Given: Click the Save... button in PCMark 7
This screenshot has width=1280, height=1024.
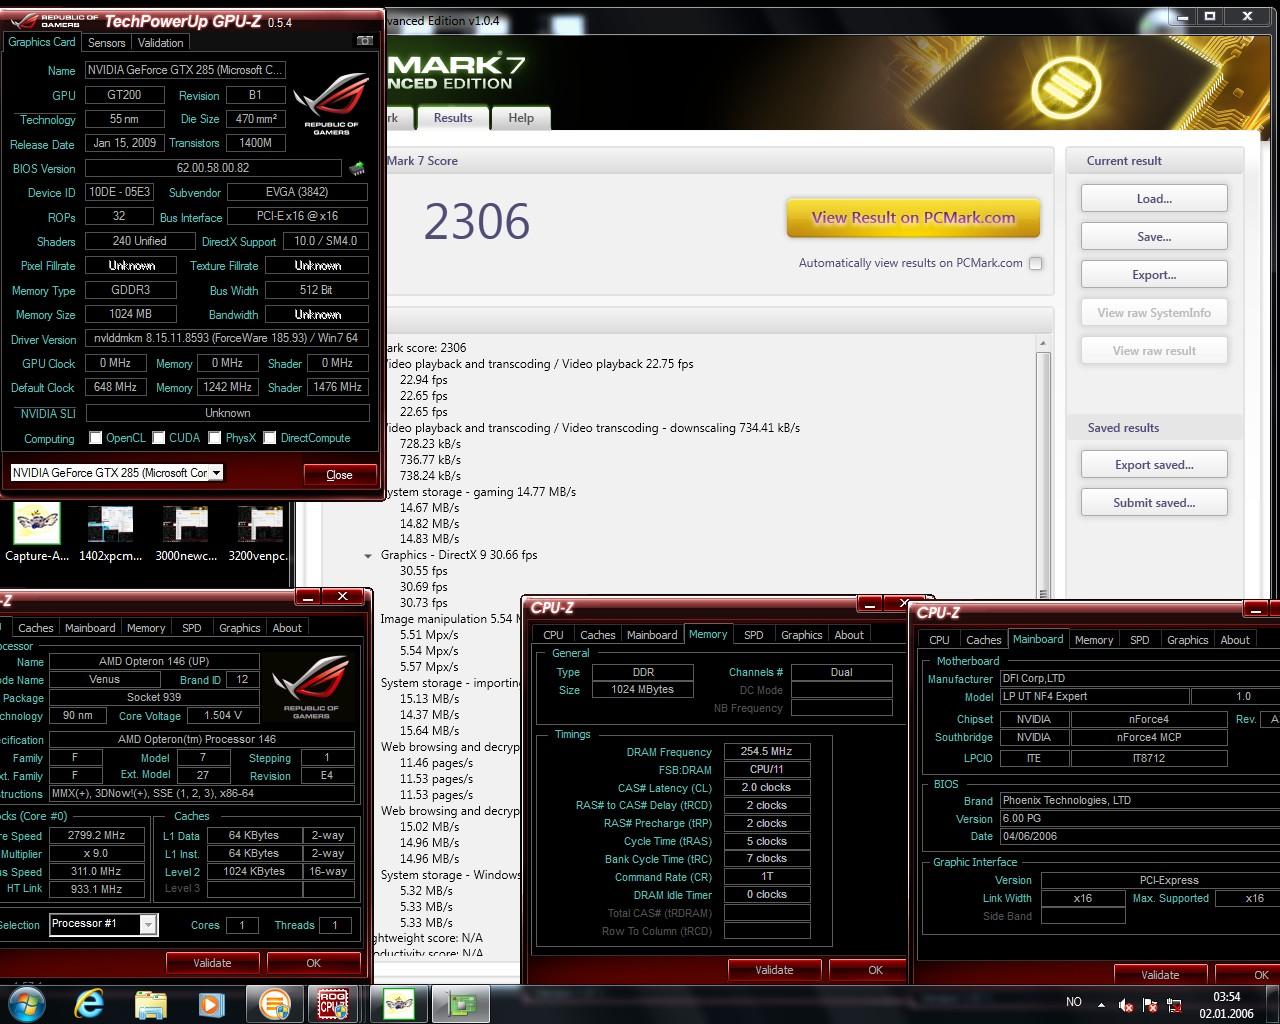Looking at the screenshot, I should pos(1154,237).
